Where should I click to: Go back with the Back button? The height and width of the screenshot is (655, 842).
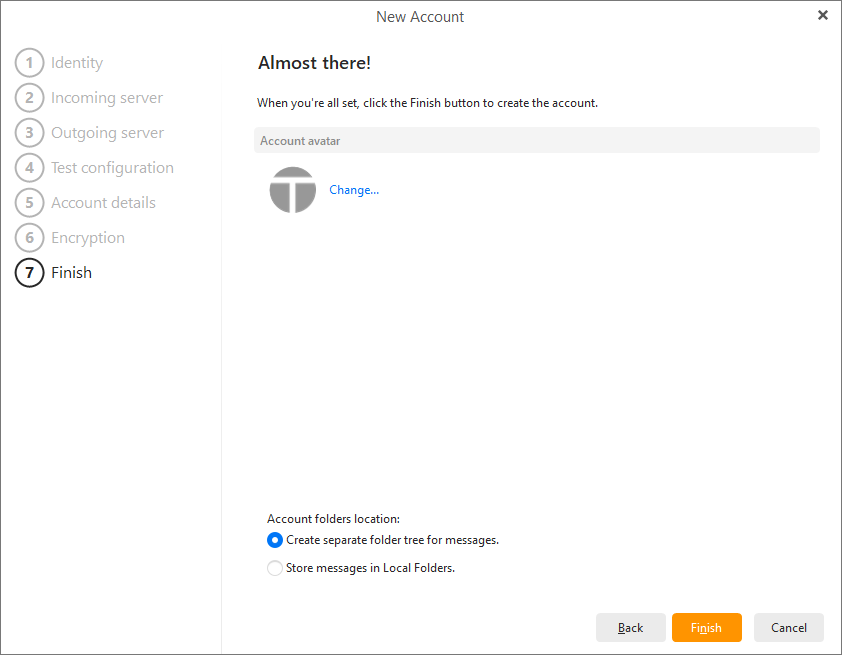click(630, 628)
